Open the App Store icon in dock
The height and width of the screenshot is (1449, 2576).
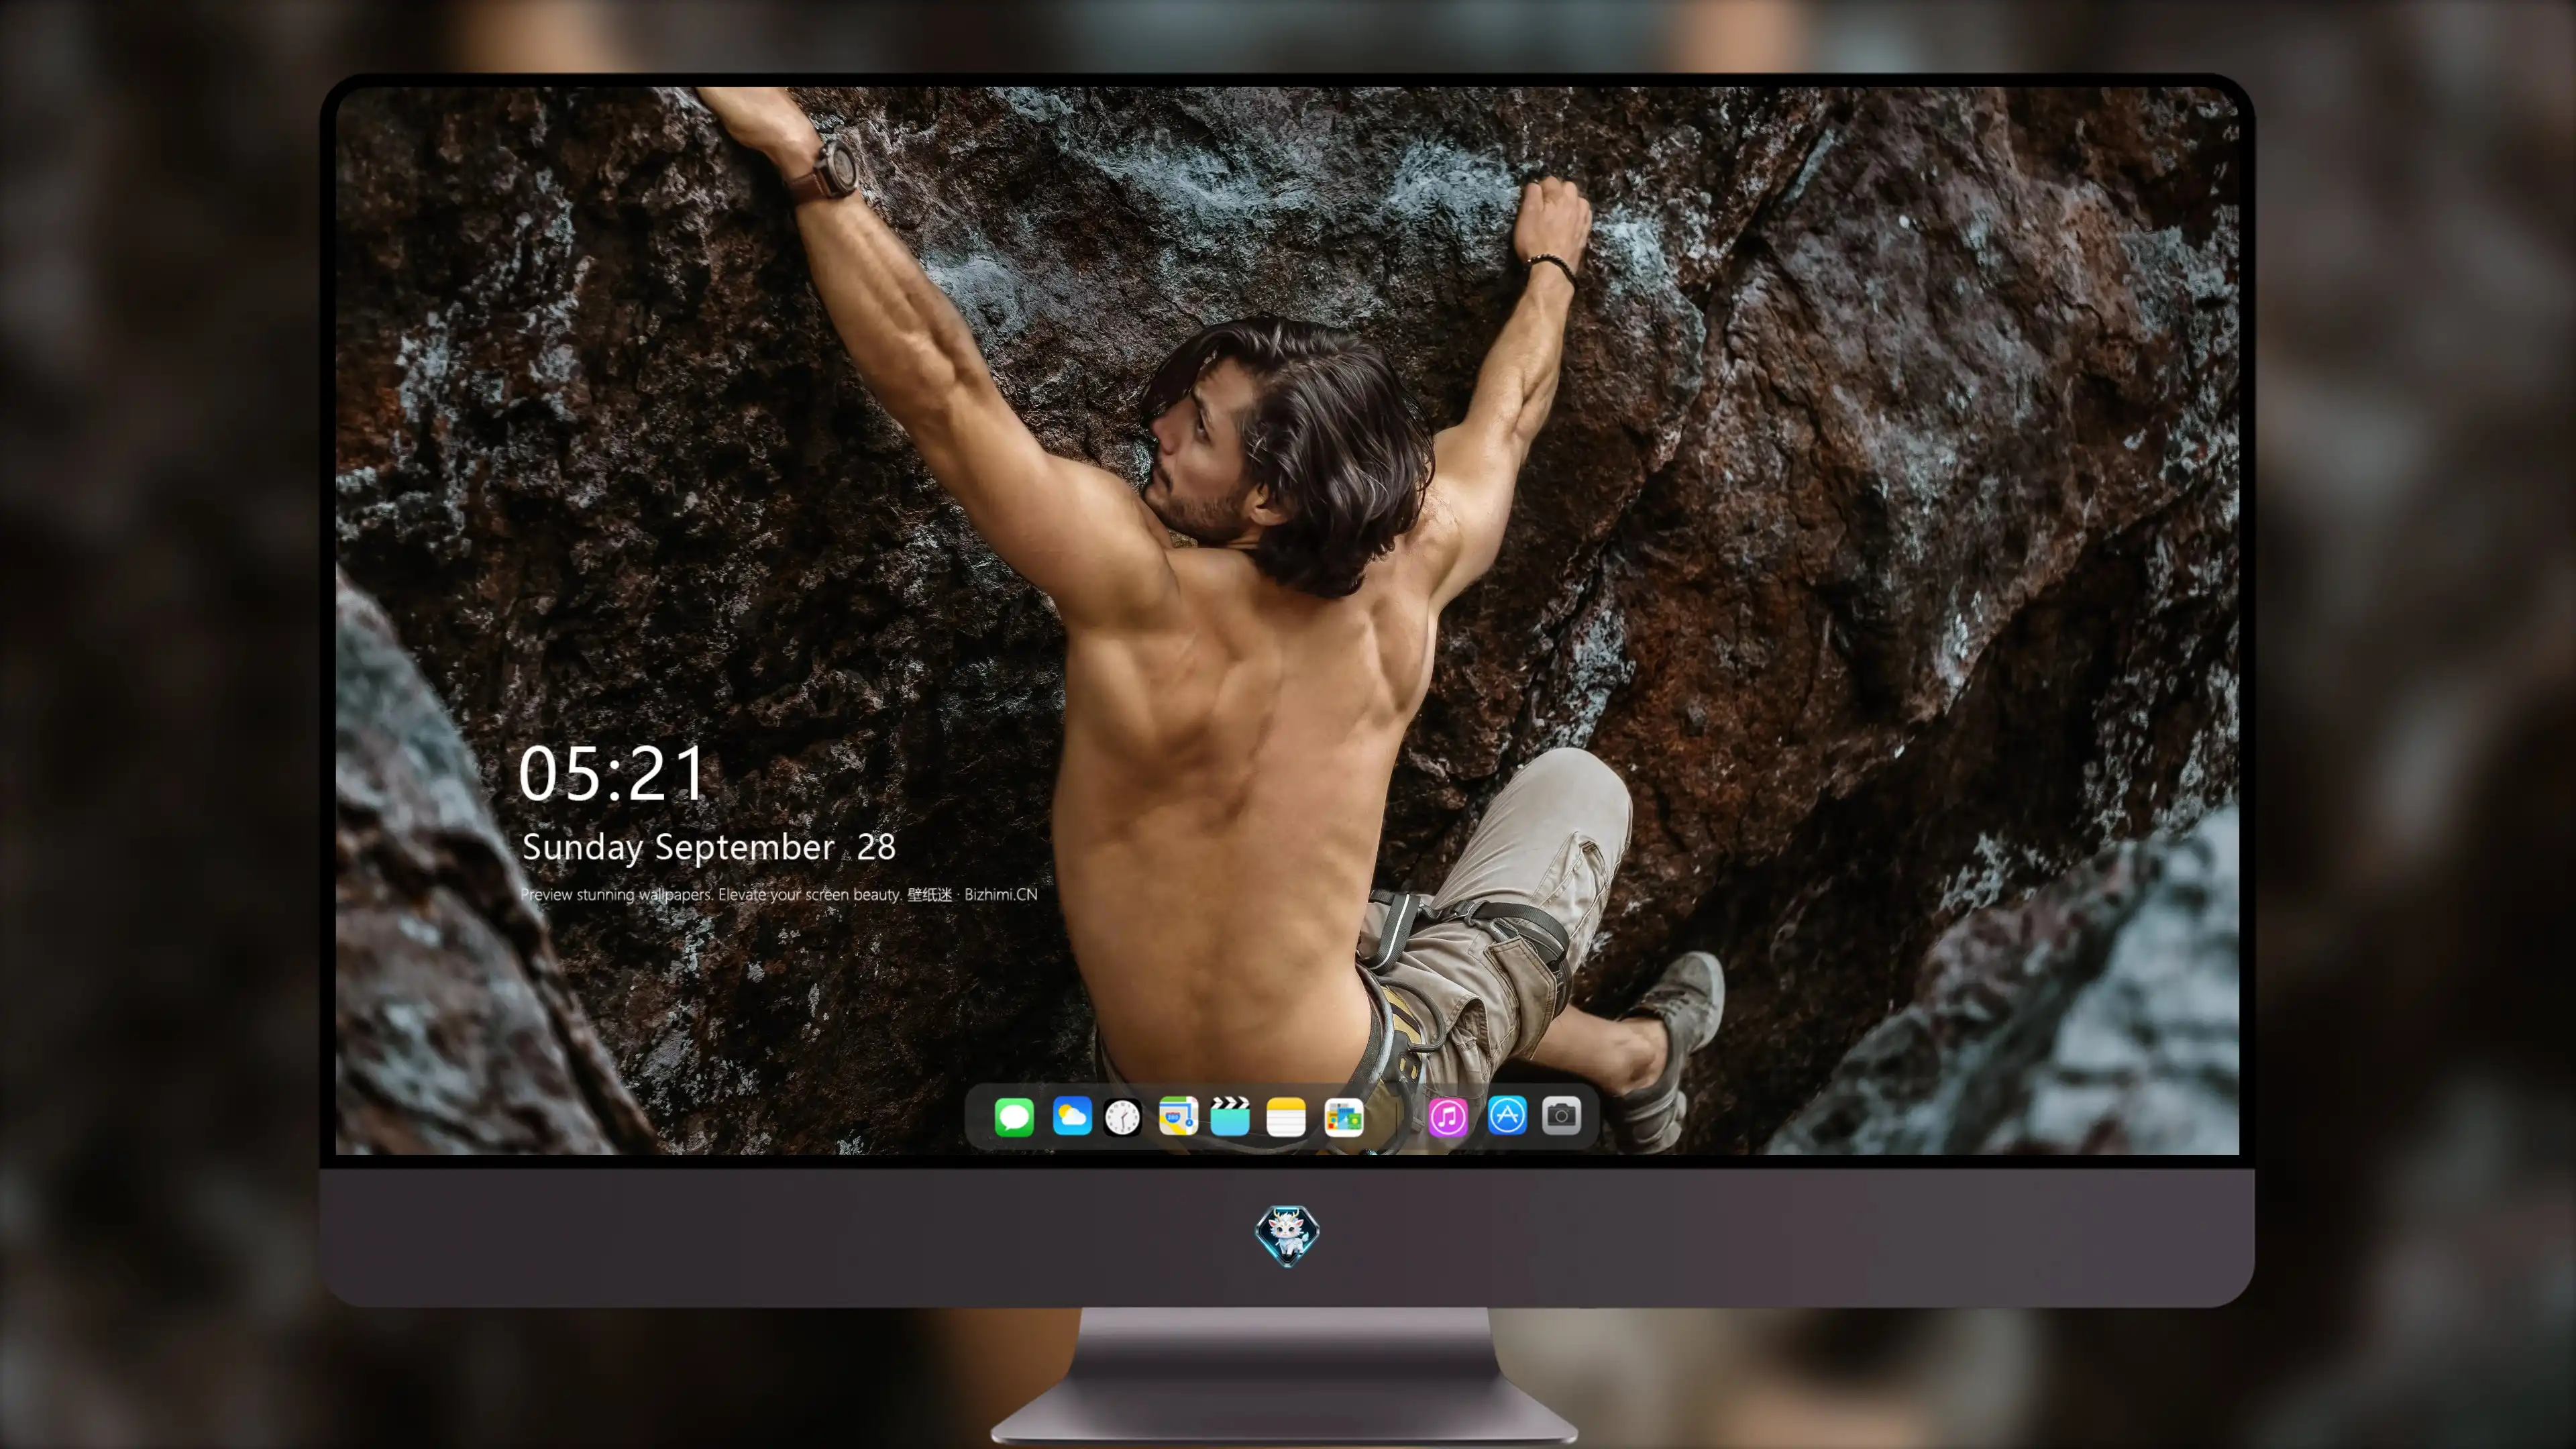tap(1507, 1115)
